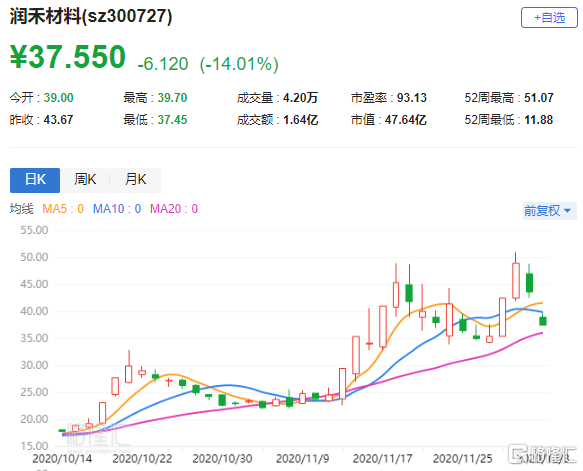Click the stock title 润禾材料(sz300727)
Image resolution: width=583 pixels, height=471 pixels.
[x=91, y=16]
